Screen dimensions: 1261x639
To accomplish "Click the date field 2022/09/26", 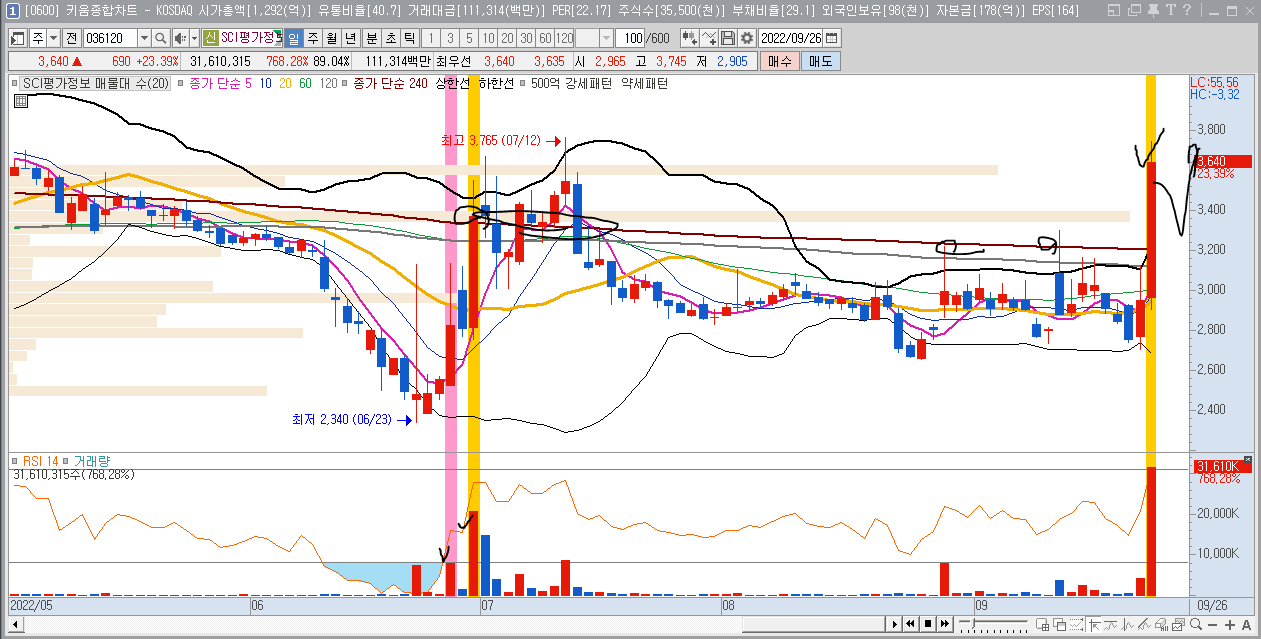I will (x=790, y=38).
